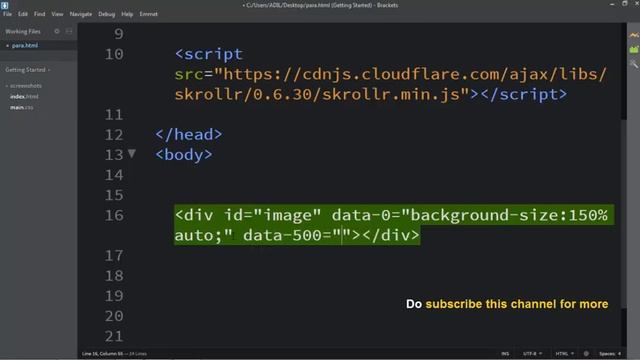Click the opening <script tag text
Screen dimensions: 640x360
click(x=209, y=54)
